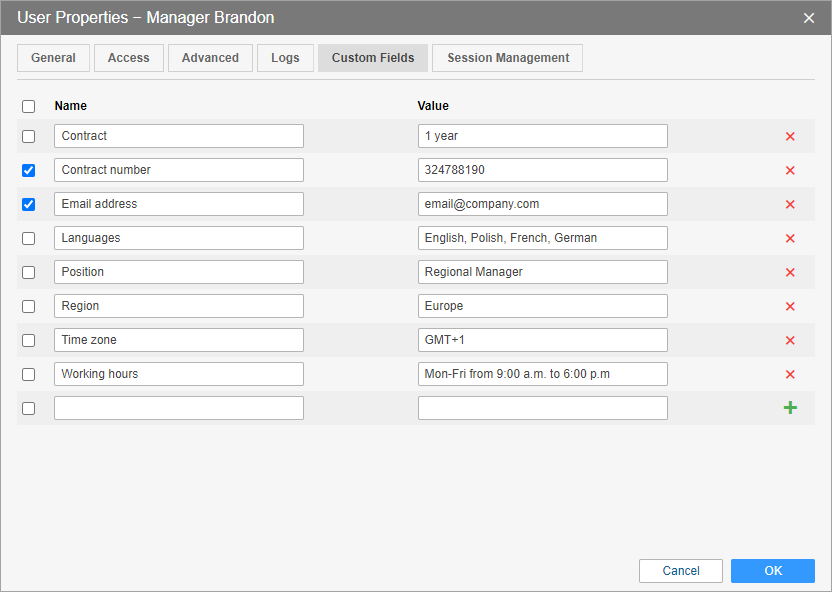Switch to the General tab

pyautogui.click(x=53, y=58)
